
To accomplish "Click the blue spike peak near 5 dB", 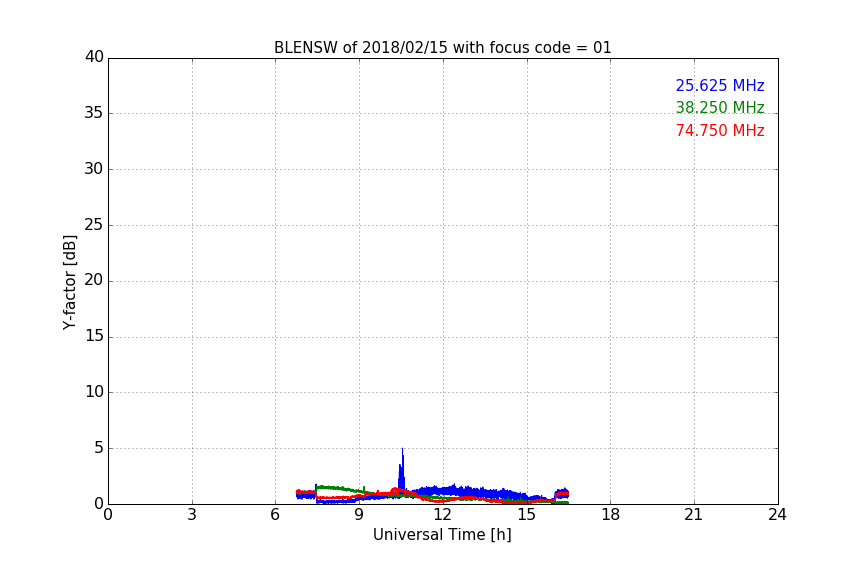I will point(402,450).
